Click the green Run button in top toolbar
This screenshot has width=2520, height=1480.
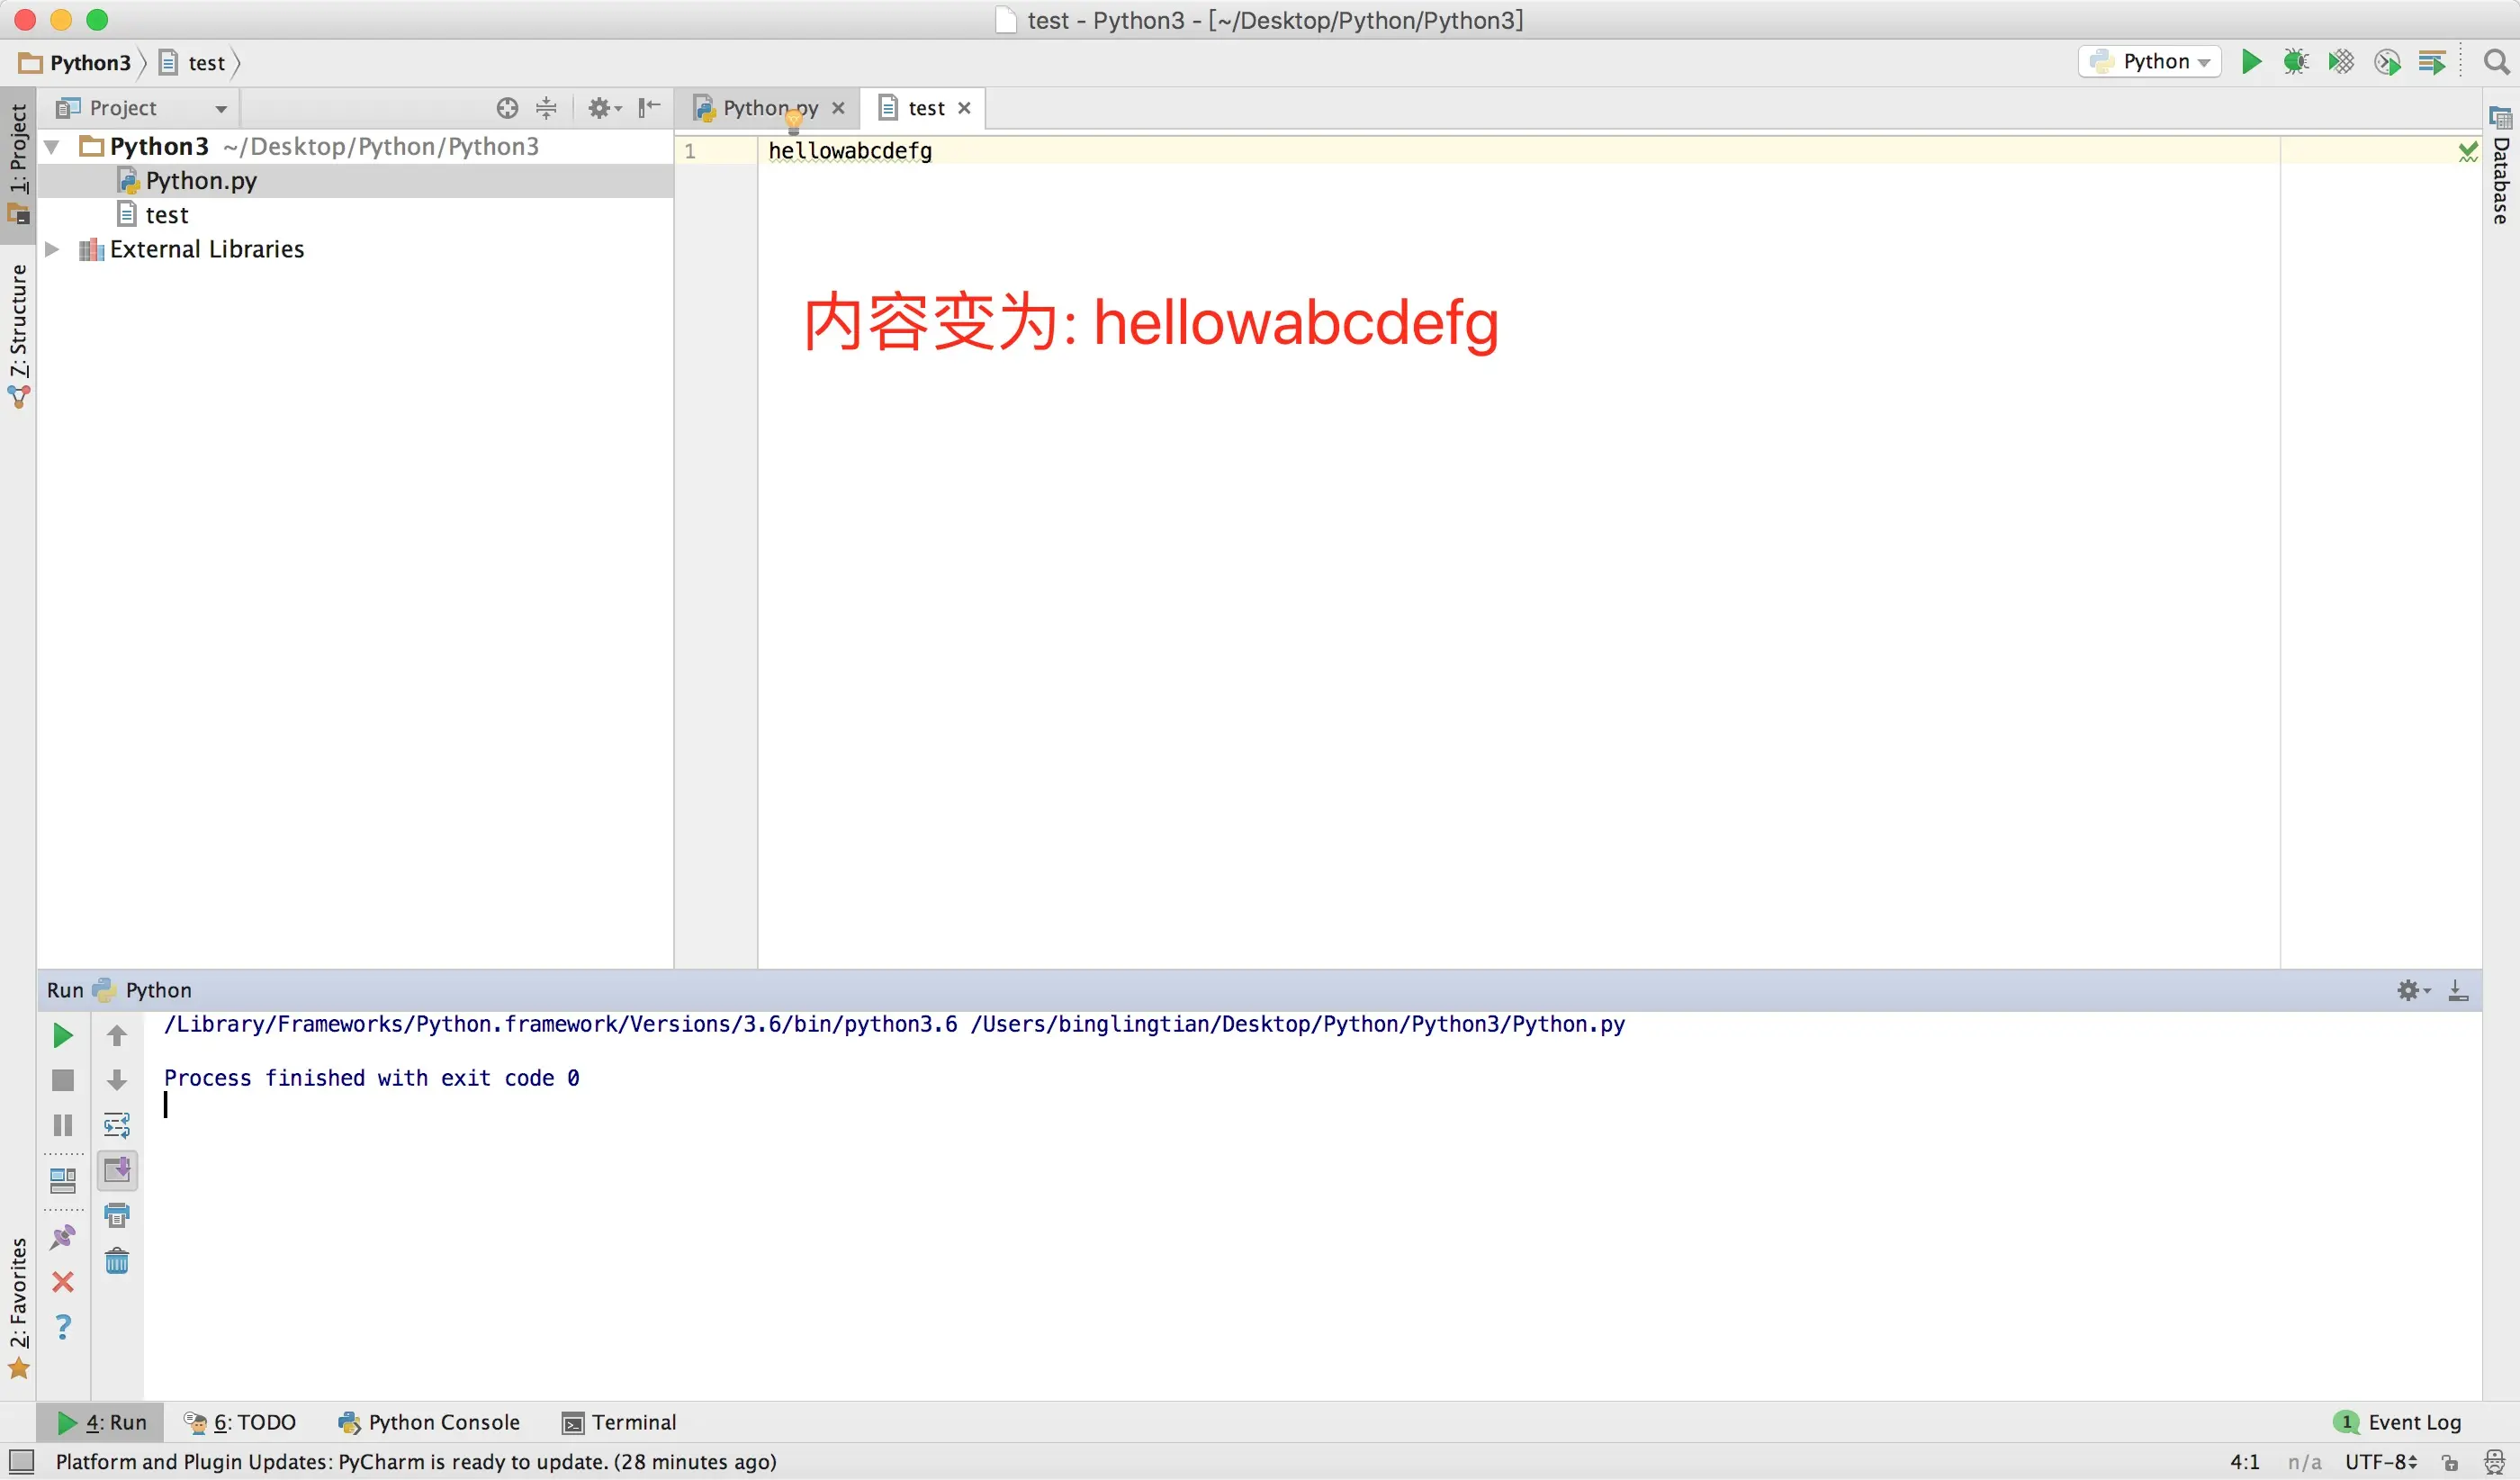[x=2251, y=62]
